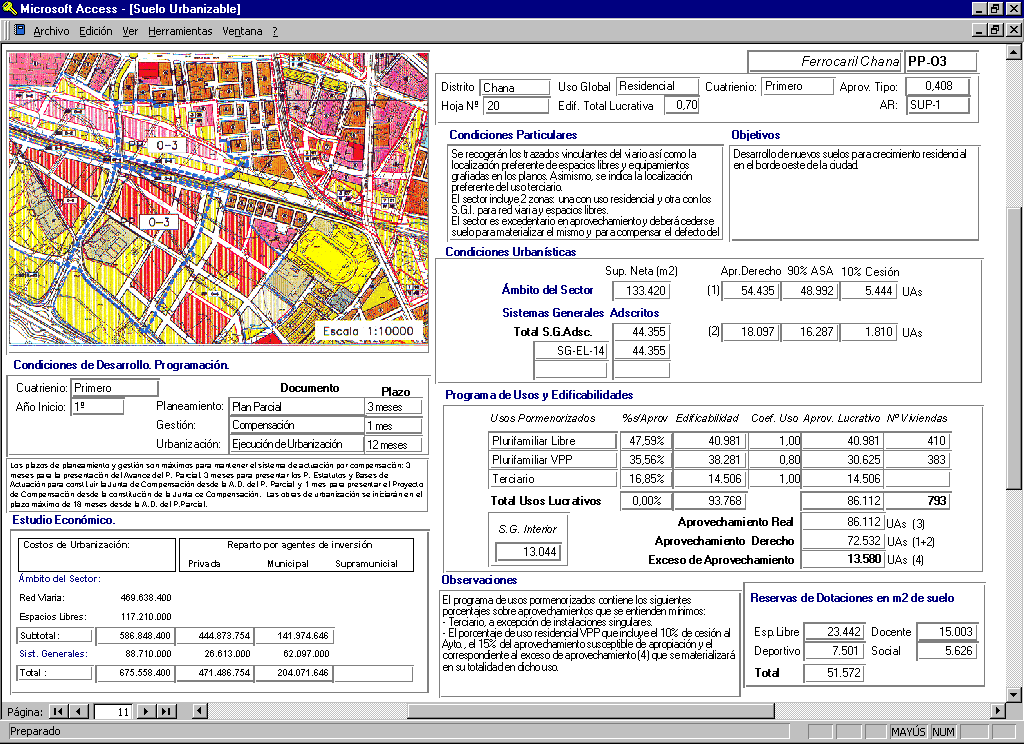Jump to the last report page
The image size is (1024, 744).
click(x=166, y=711)
